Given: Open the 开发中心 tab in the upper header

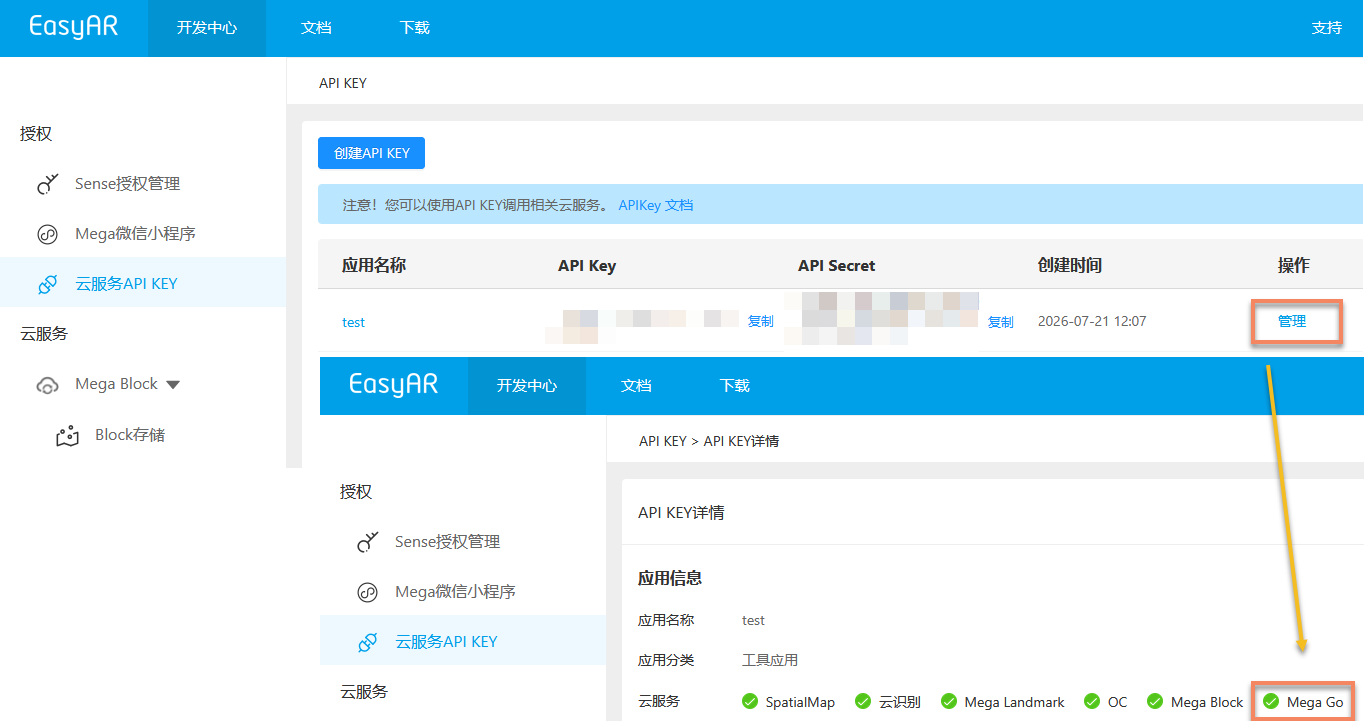Looking at the screenshot, I should 207,28.
